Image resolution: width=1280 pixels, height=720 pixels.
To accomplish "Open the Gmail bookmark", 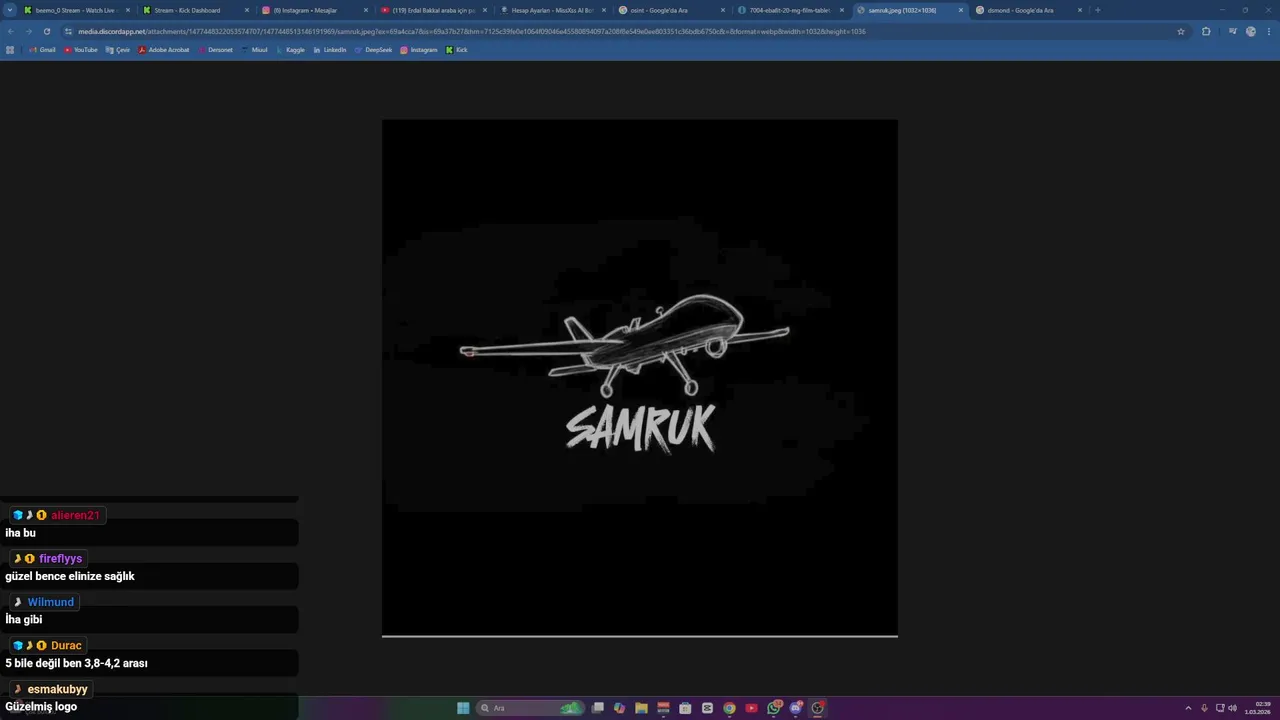I will click(42, 49).
